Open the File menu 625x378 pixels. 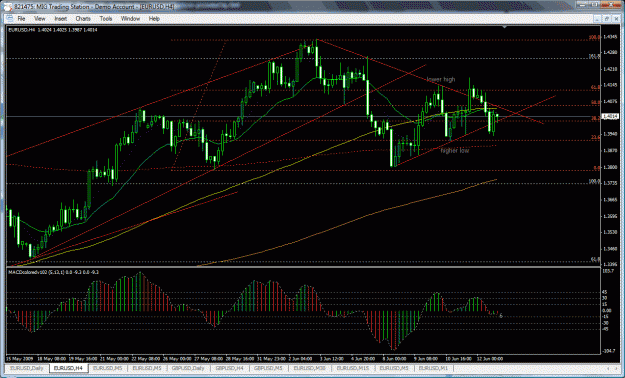(x=21, y=19)
